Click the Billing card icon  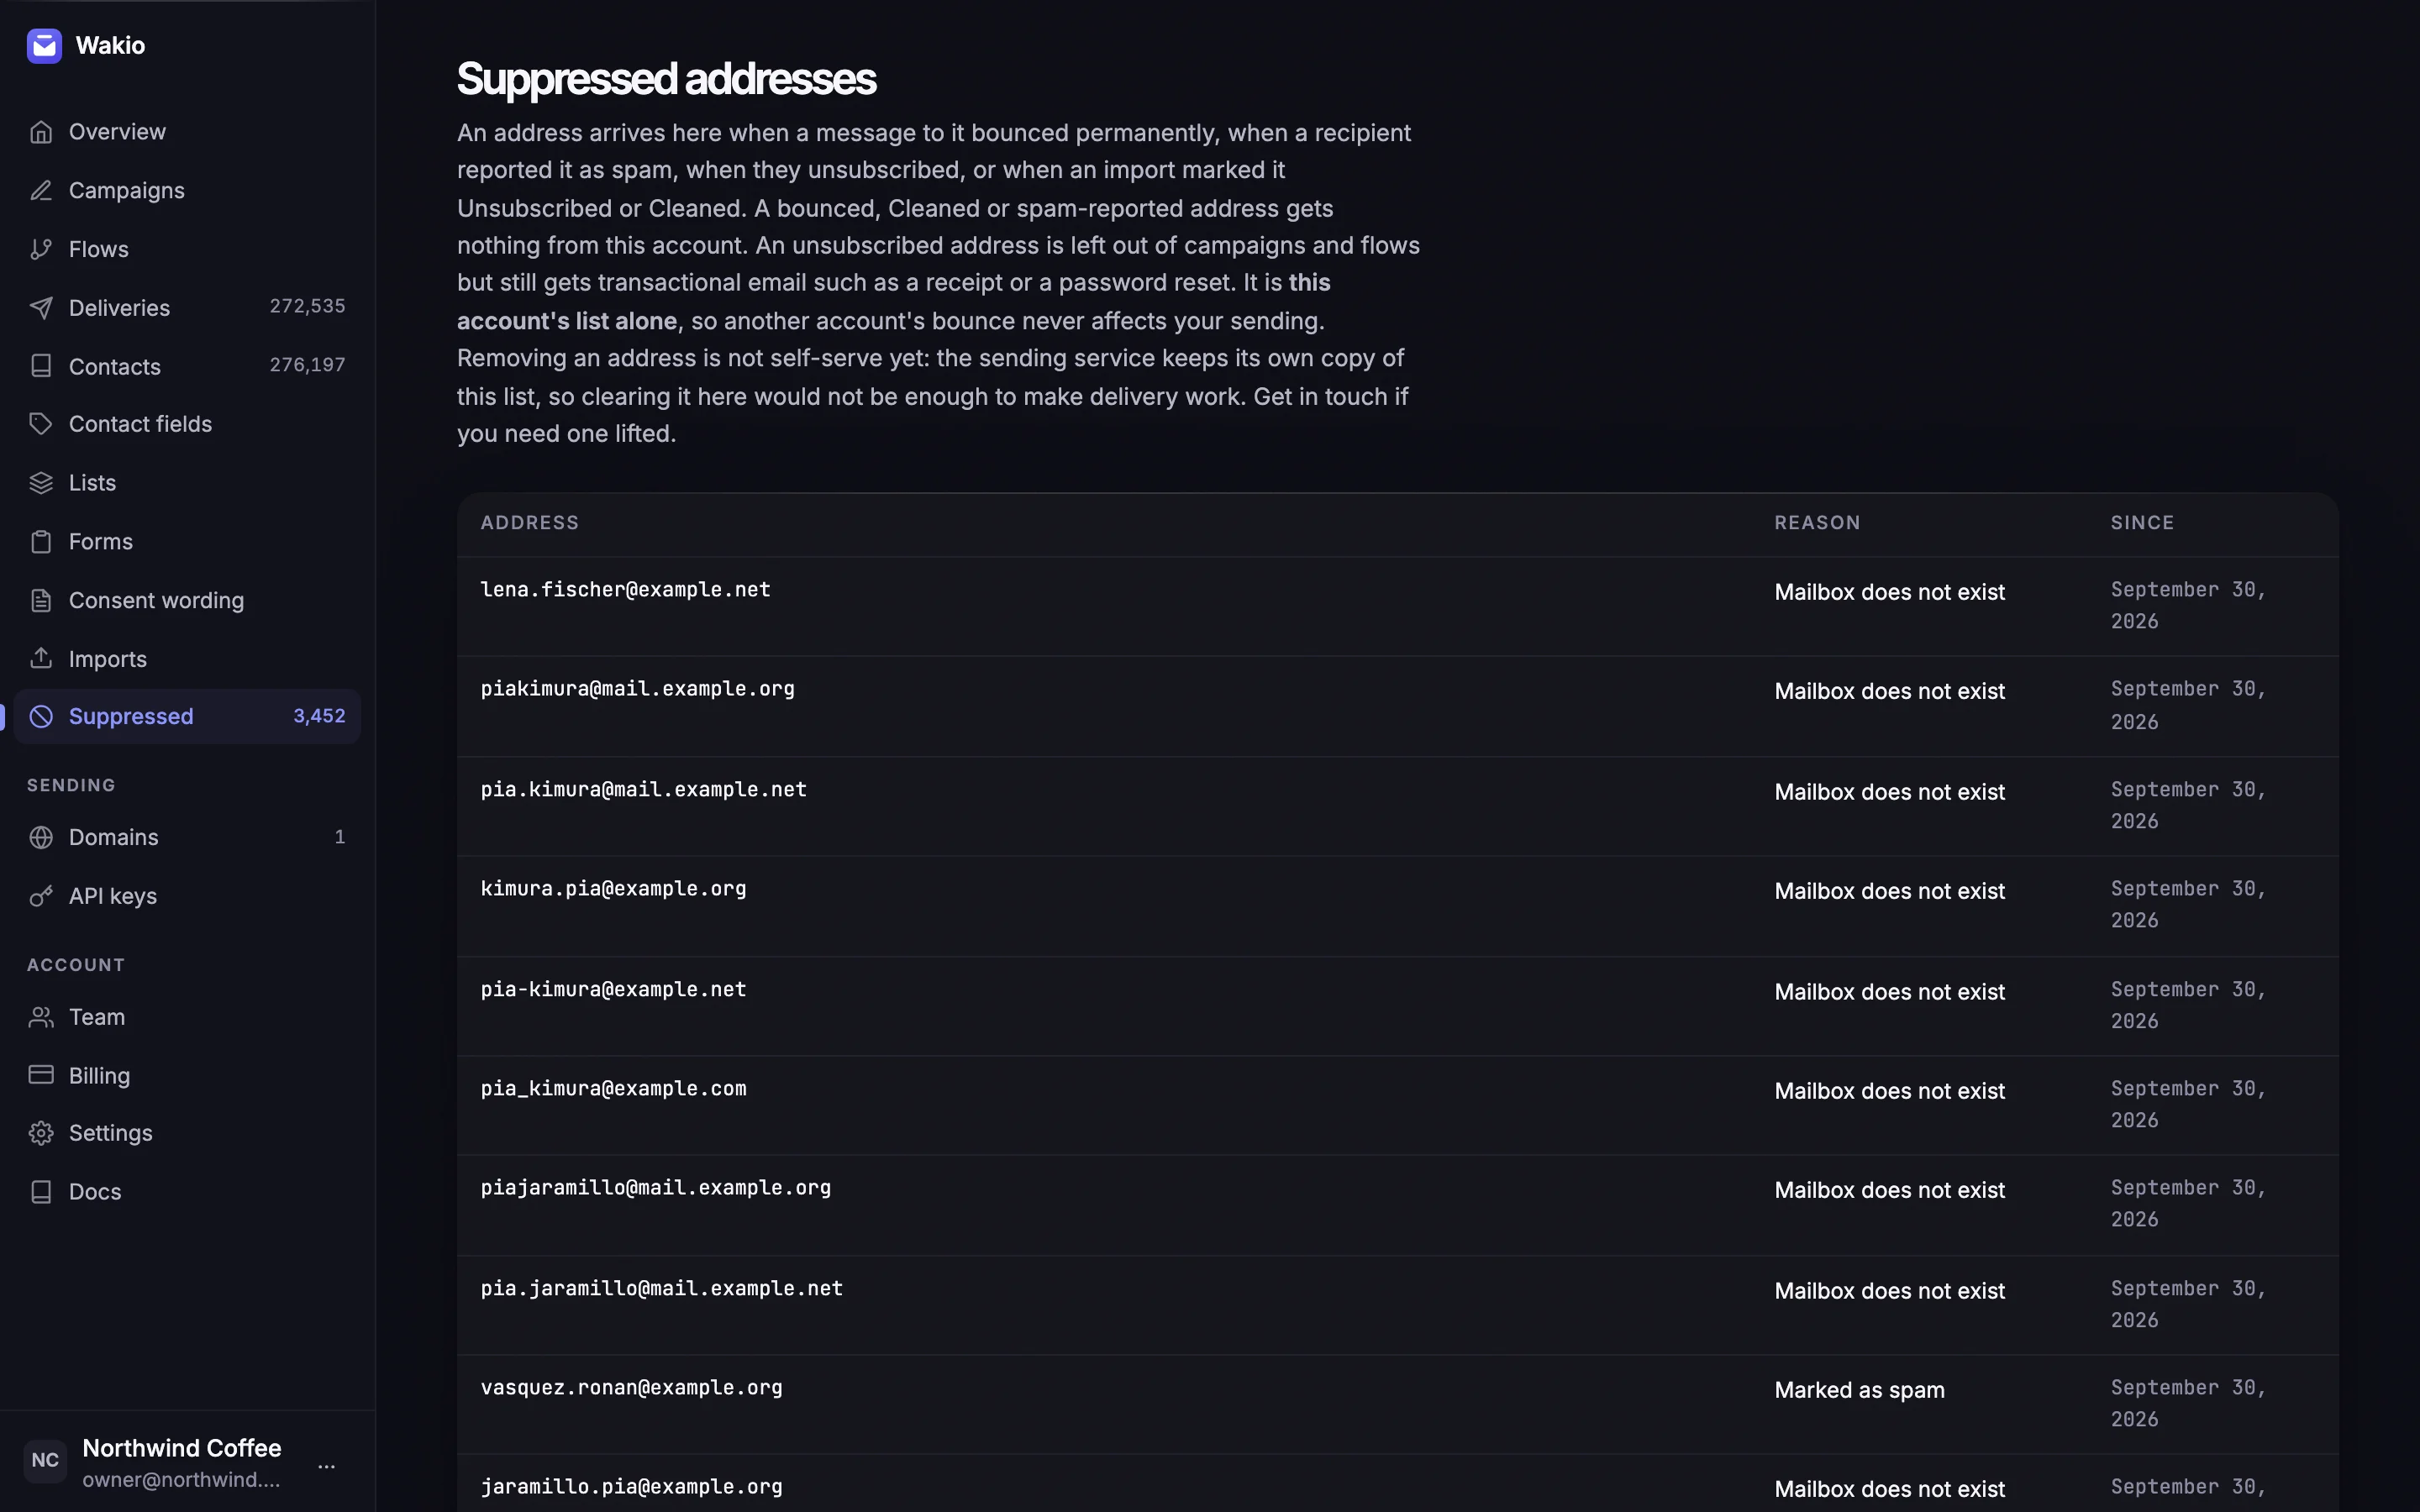41,1075
